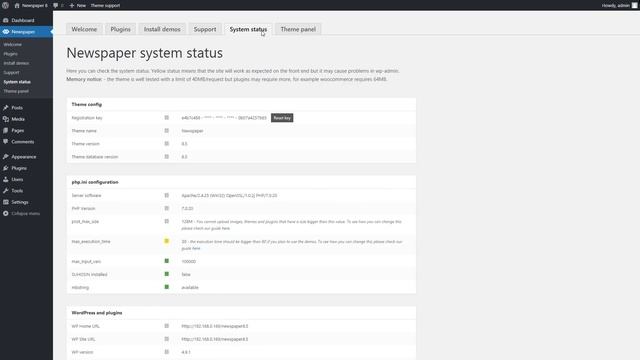Click the Plugins plug icon in sidebar
640x360 pixels.
tap(6, 168)
